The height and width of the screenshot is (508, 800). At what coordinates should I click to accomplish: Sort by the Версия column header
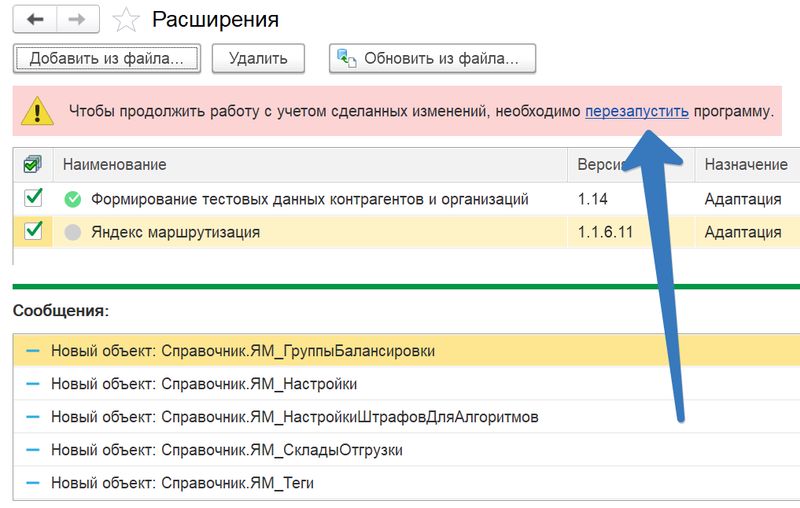[x=631, y=164]
